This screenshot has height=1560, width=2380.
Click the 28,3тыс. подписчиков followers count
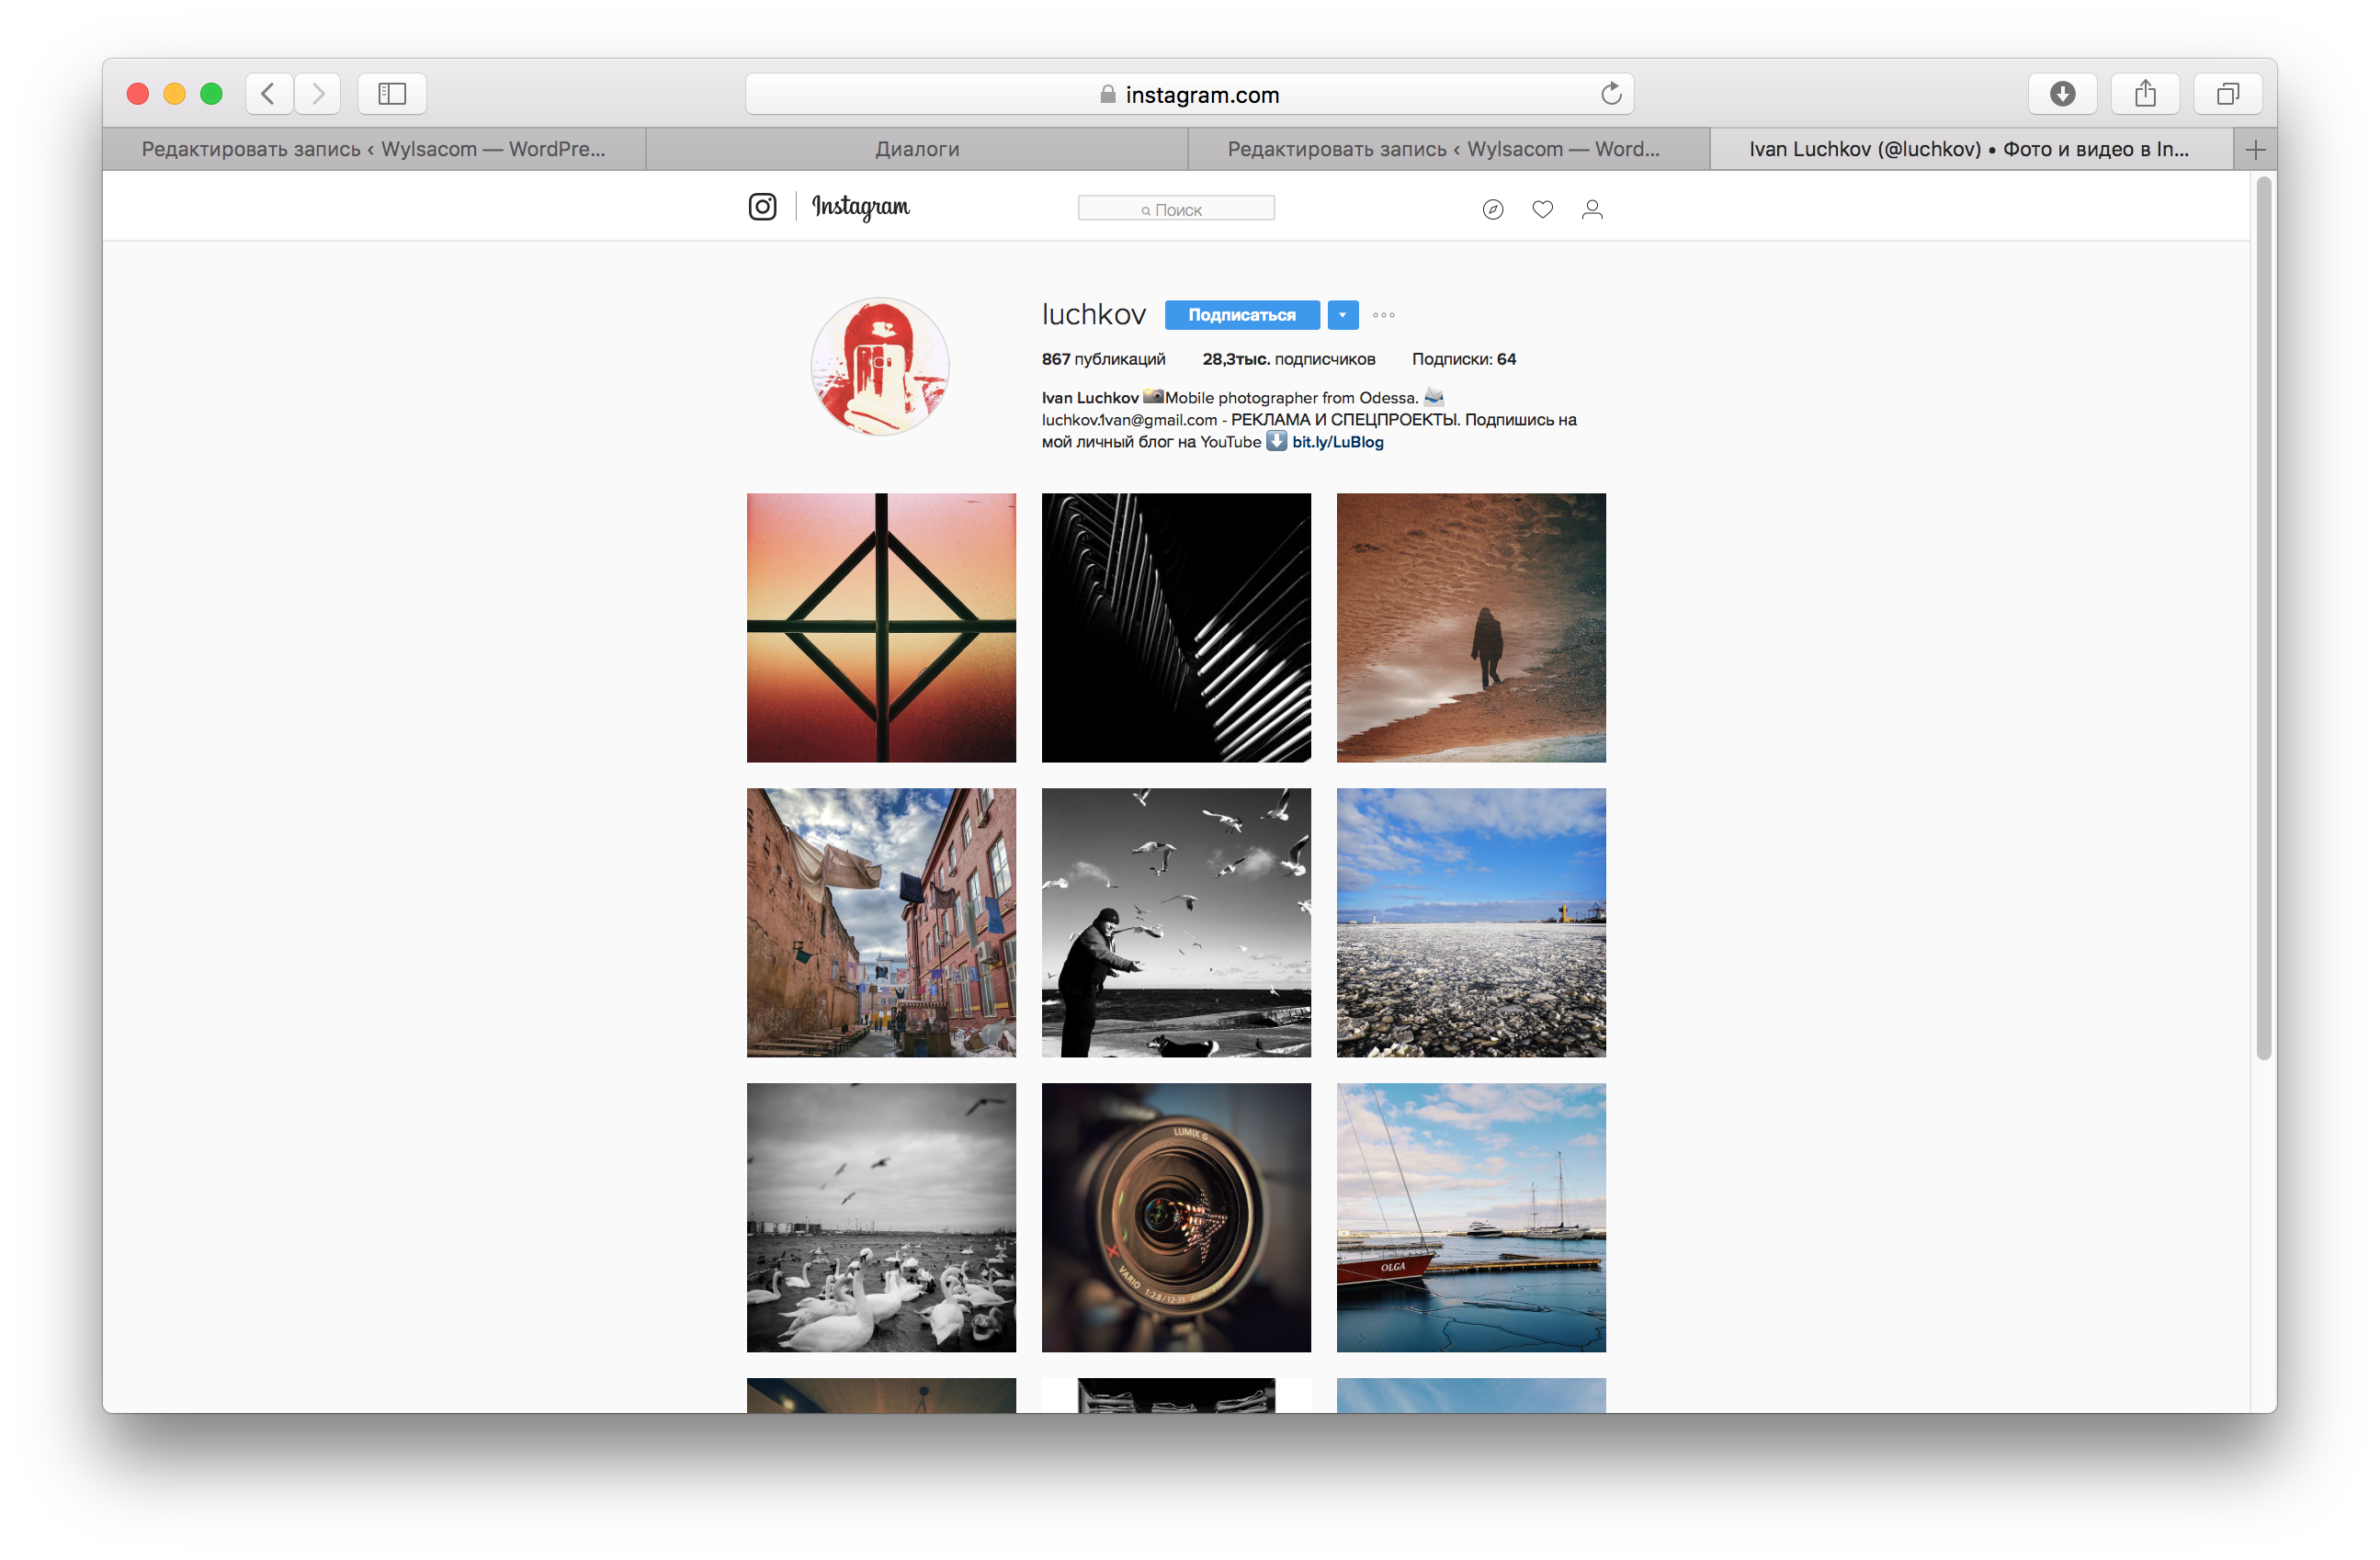[1289, 359]
